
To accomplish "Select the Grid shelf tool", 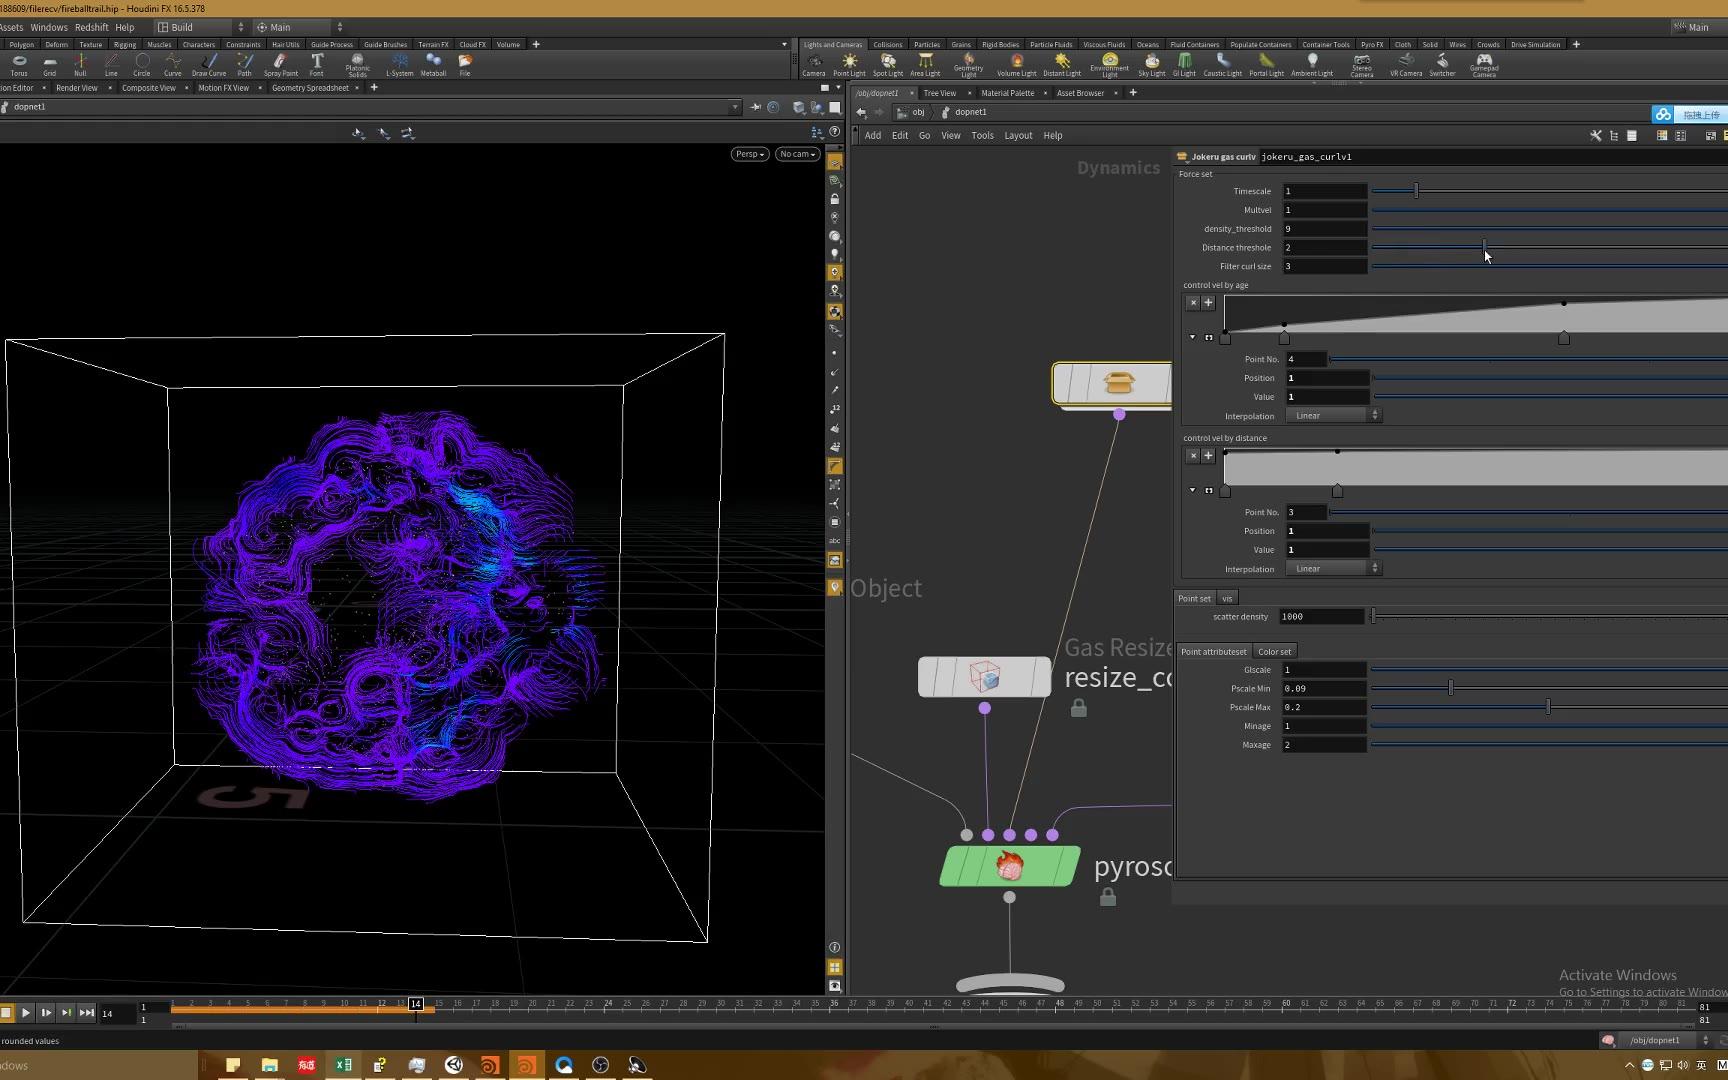I will tap(50, 65).
